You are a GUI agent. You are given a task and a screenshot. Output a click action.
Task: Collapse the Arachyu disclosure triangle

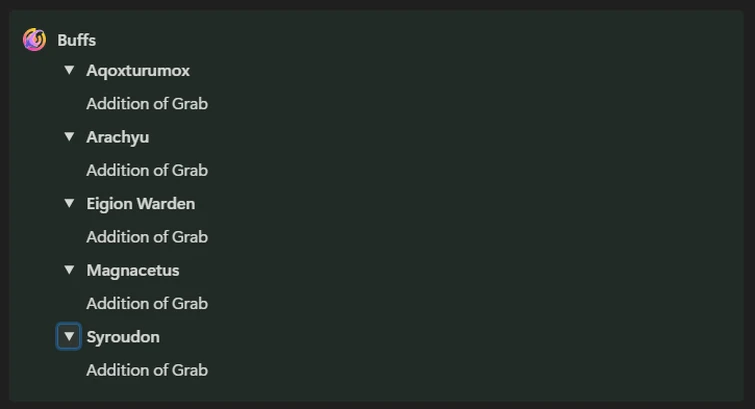(69, 137)
